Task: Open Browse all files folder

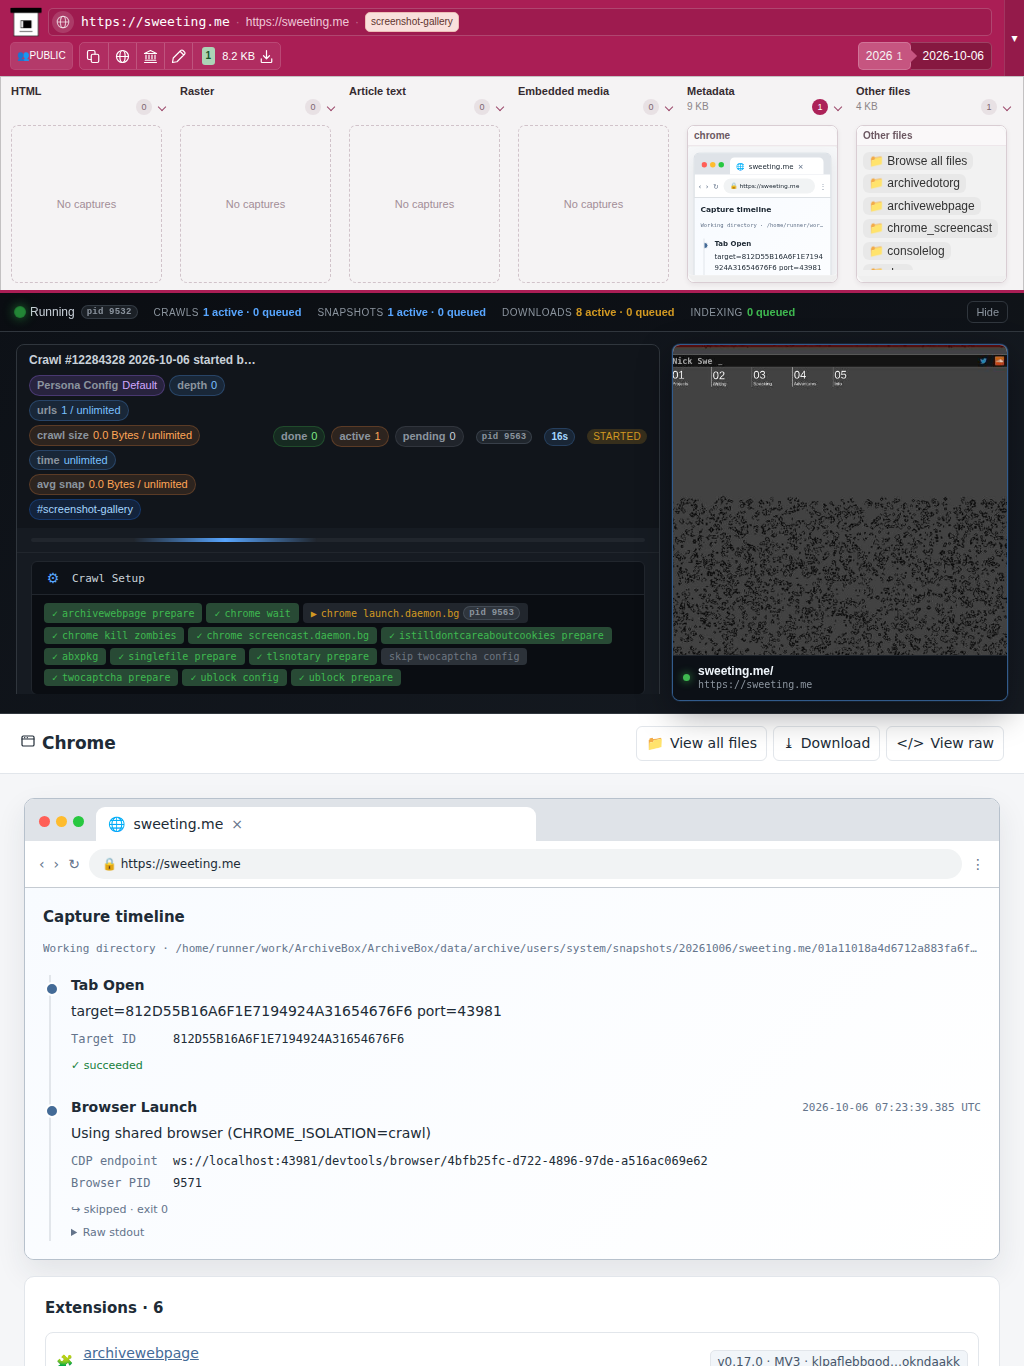Action: [919, 161]
